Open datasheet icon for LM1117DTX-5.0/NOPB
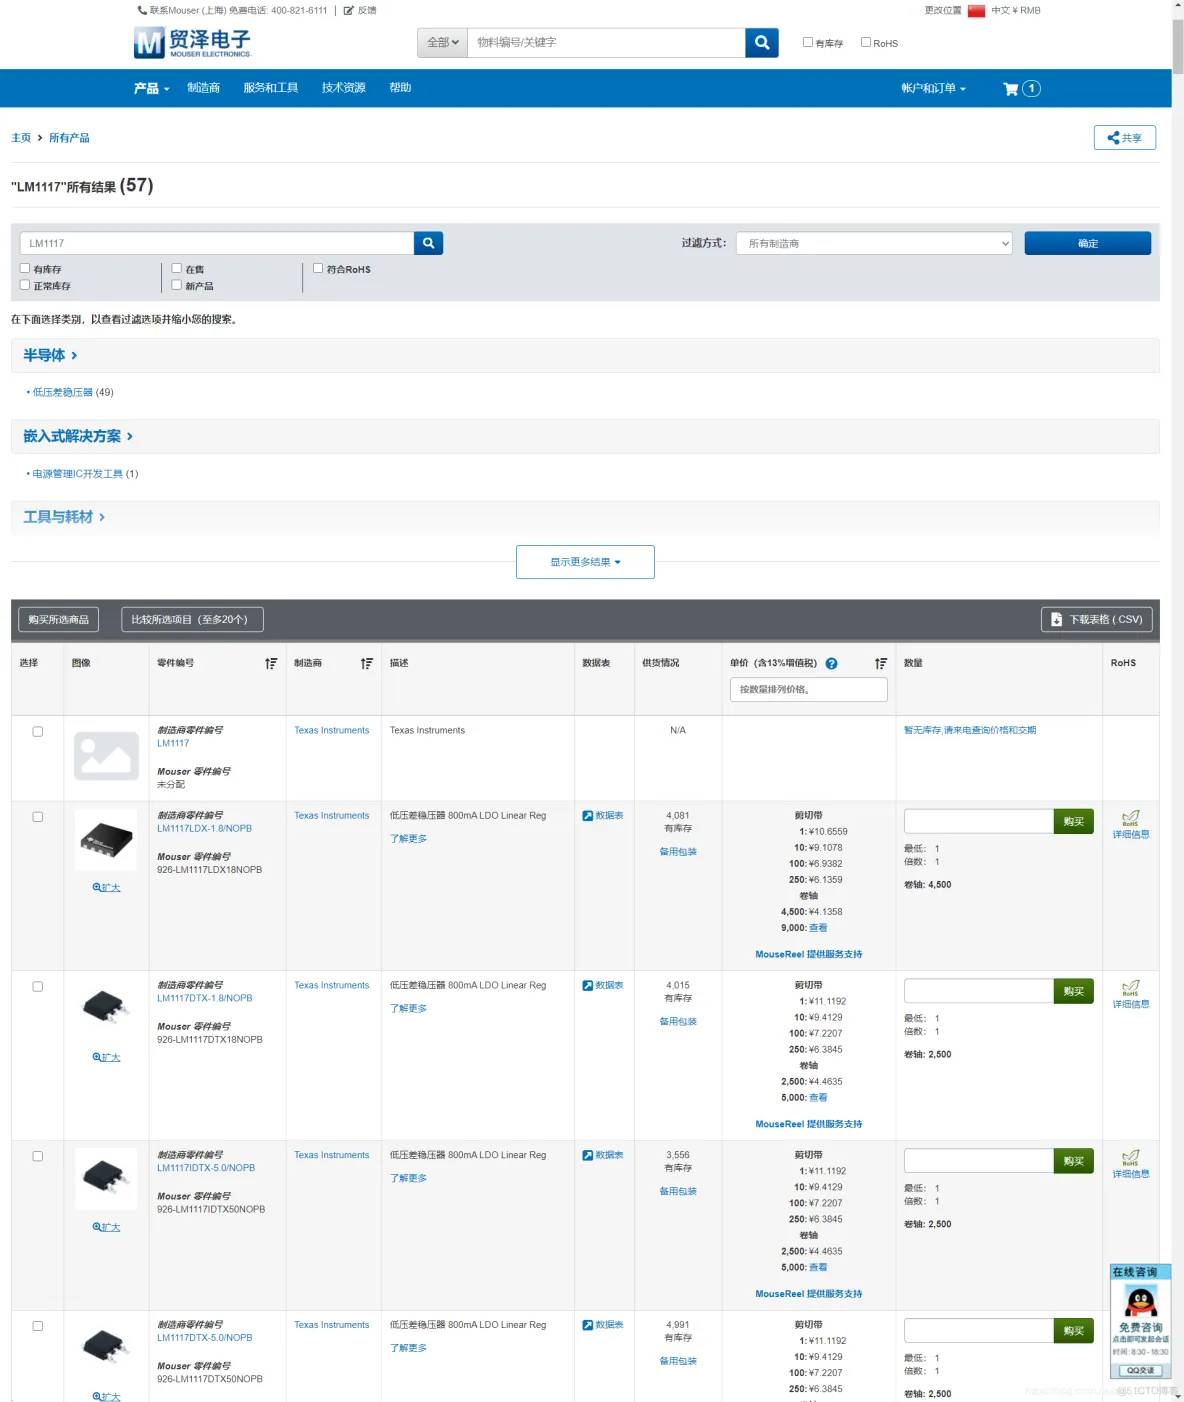Viewport: 1184px width, 1402px height. [x=588, y=1325]
